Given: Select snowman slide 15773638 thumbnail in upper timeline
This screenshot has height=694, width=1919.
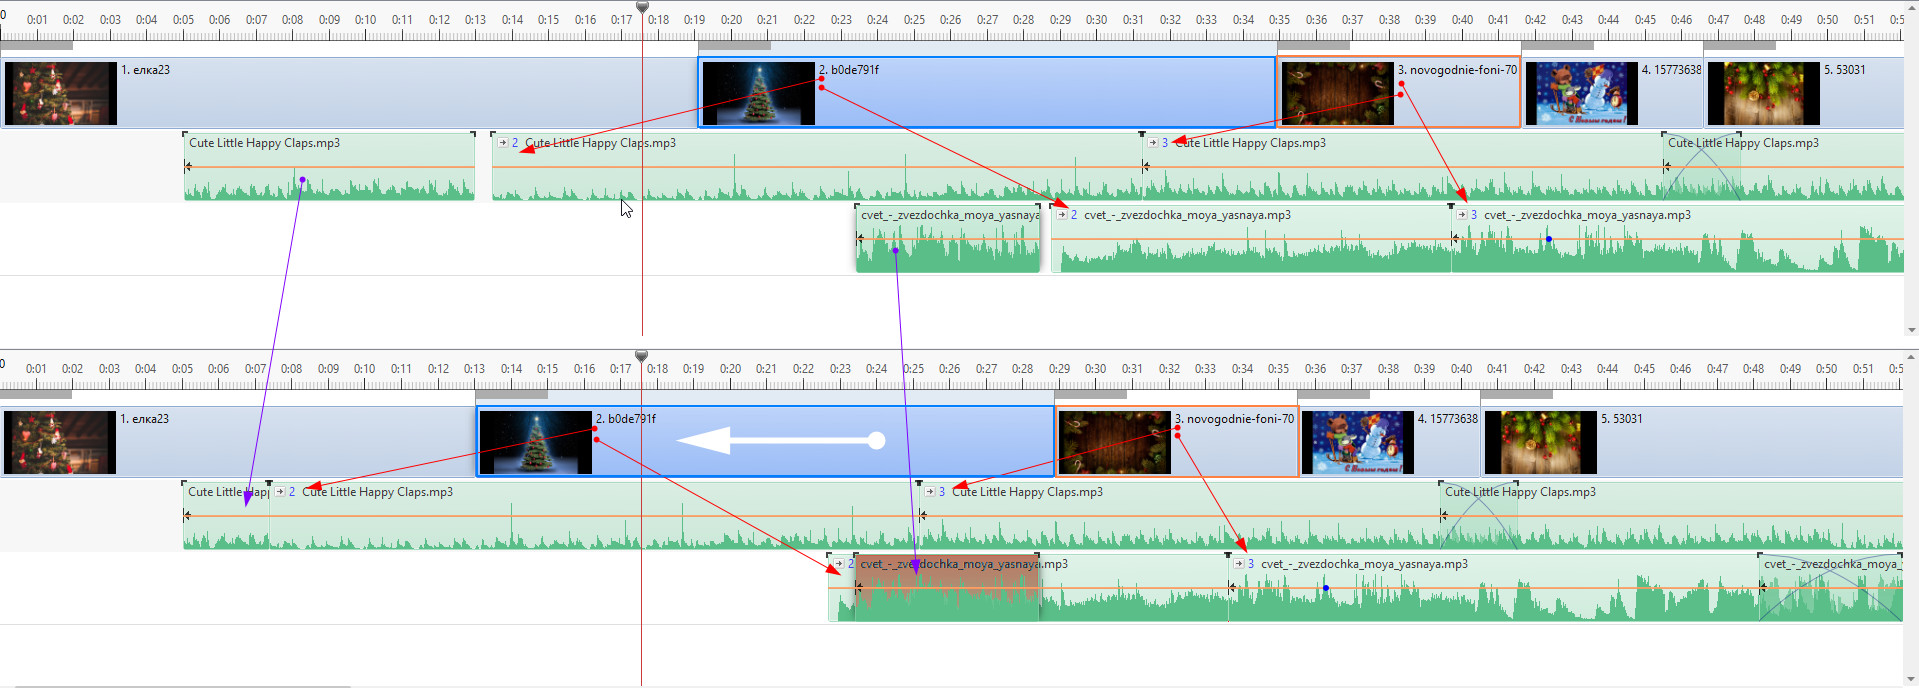Looking at the screenshot, I should click(x=1581, y=93).
